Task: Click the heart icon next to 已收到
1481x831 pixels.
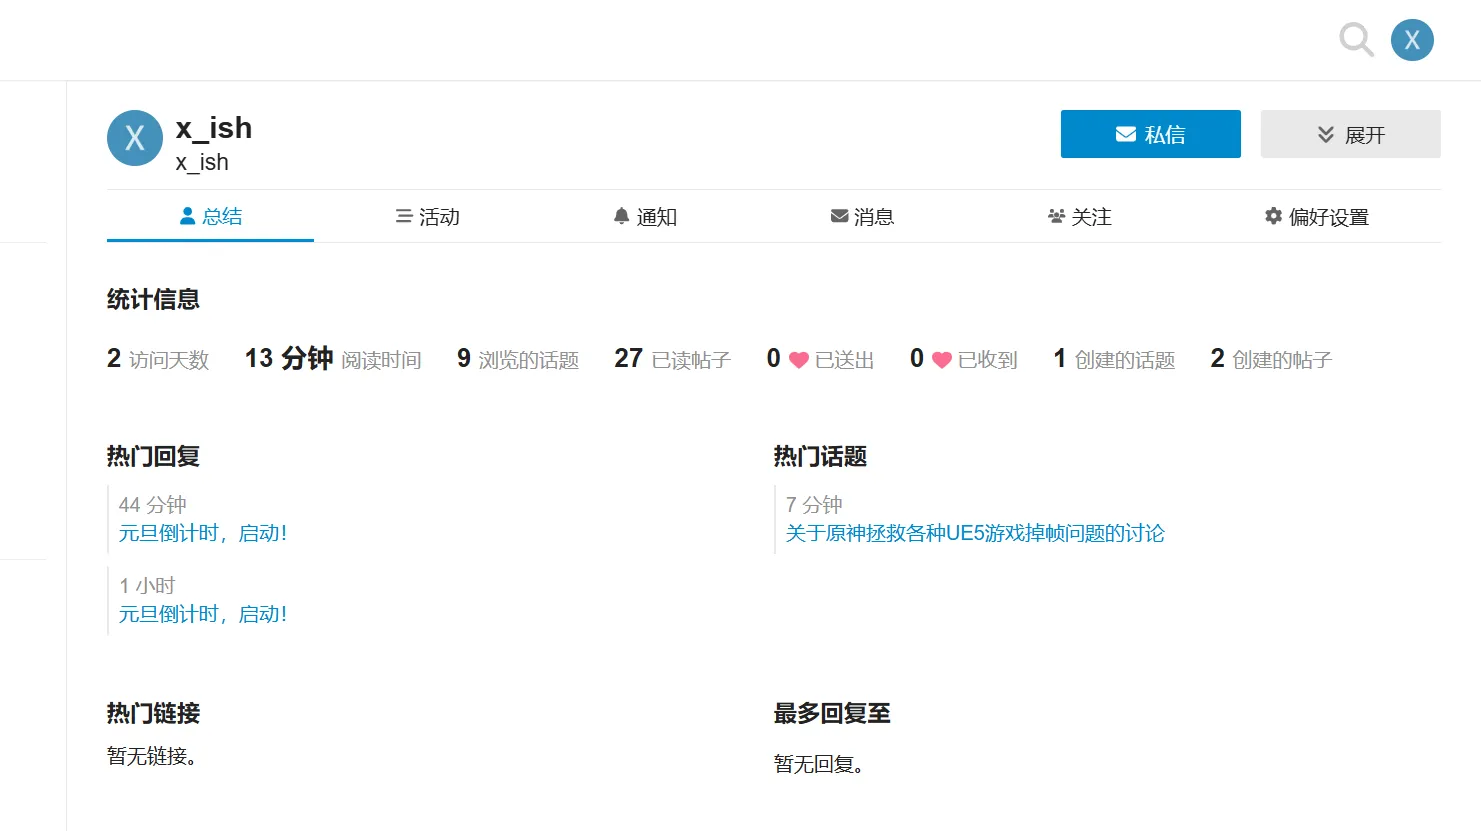Action: coord(941,360)
